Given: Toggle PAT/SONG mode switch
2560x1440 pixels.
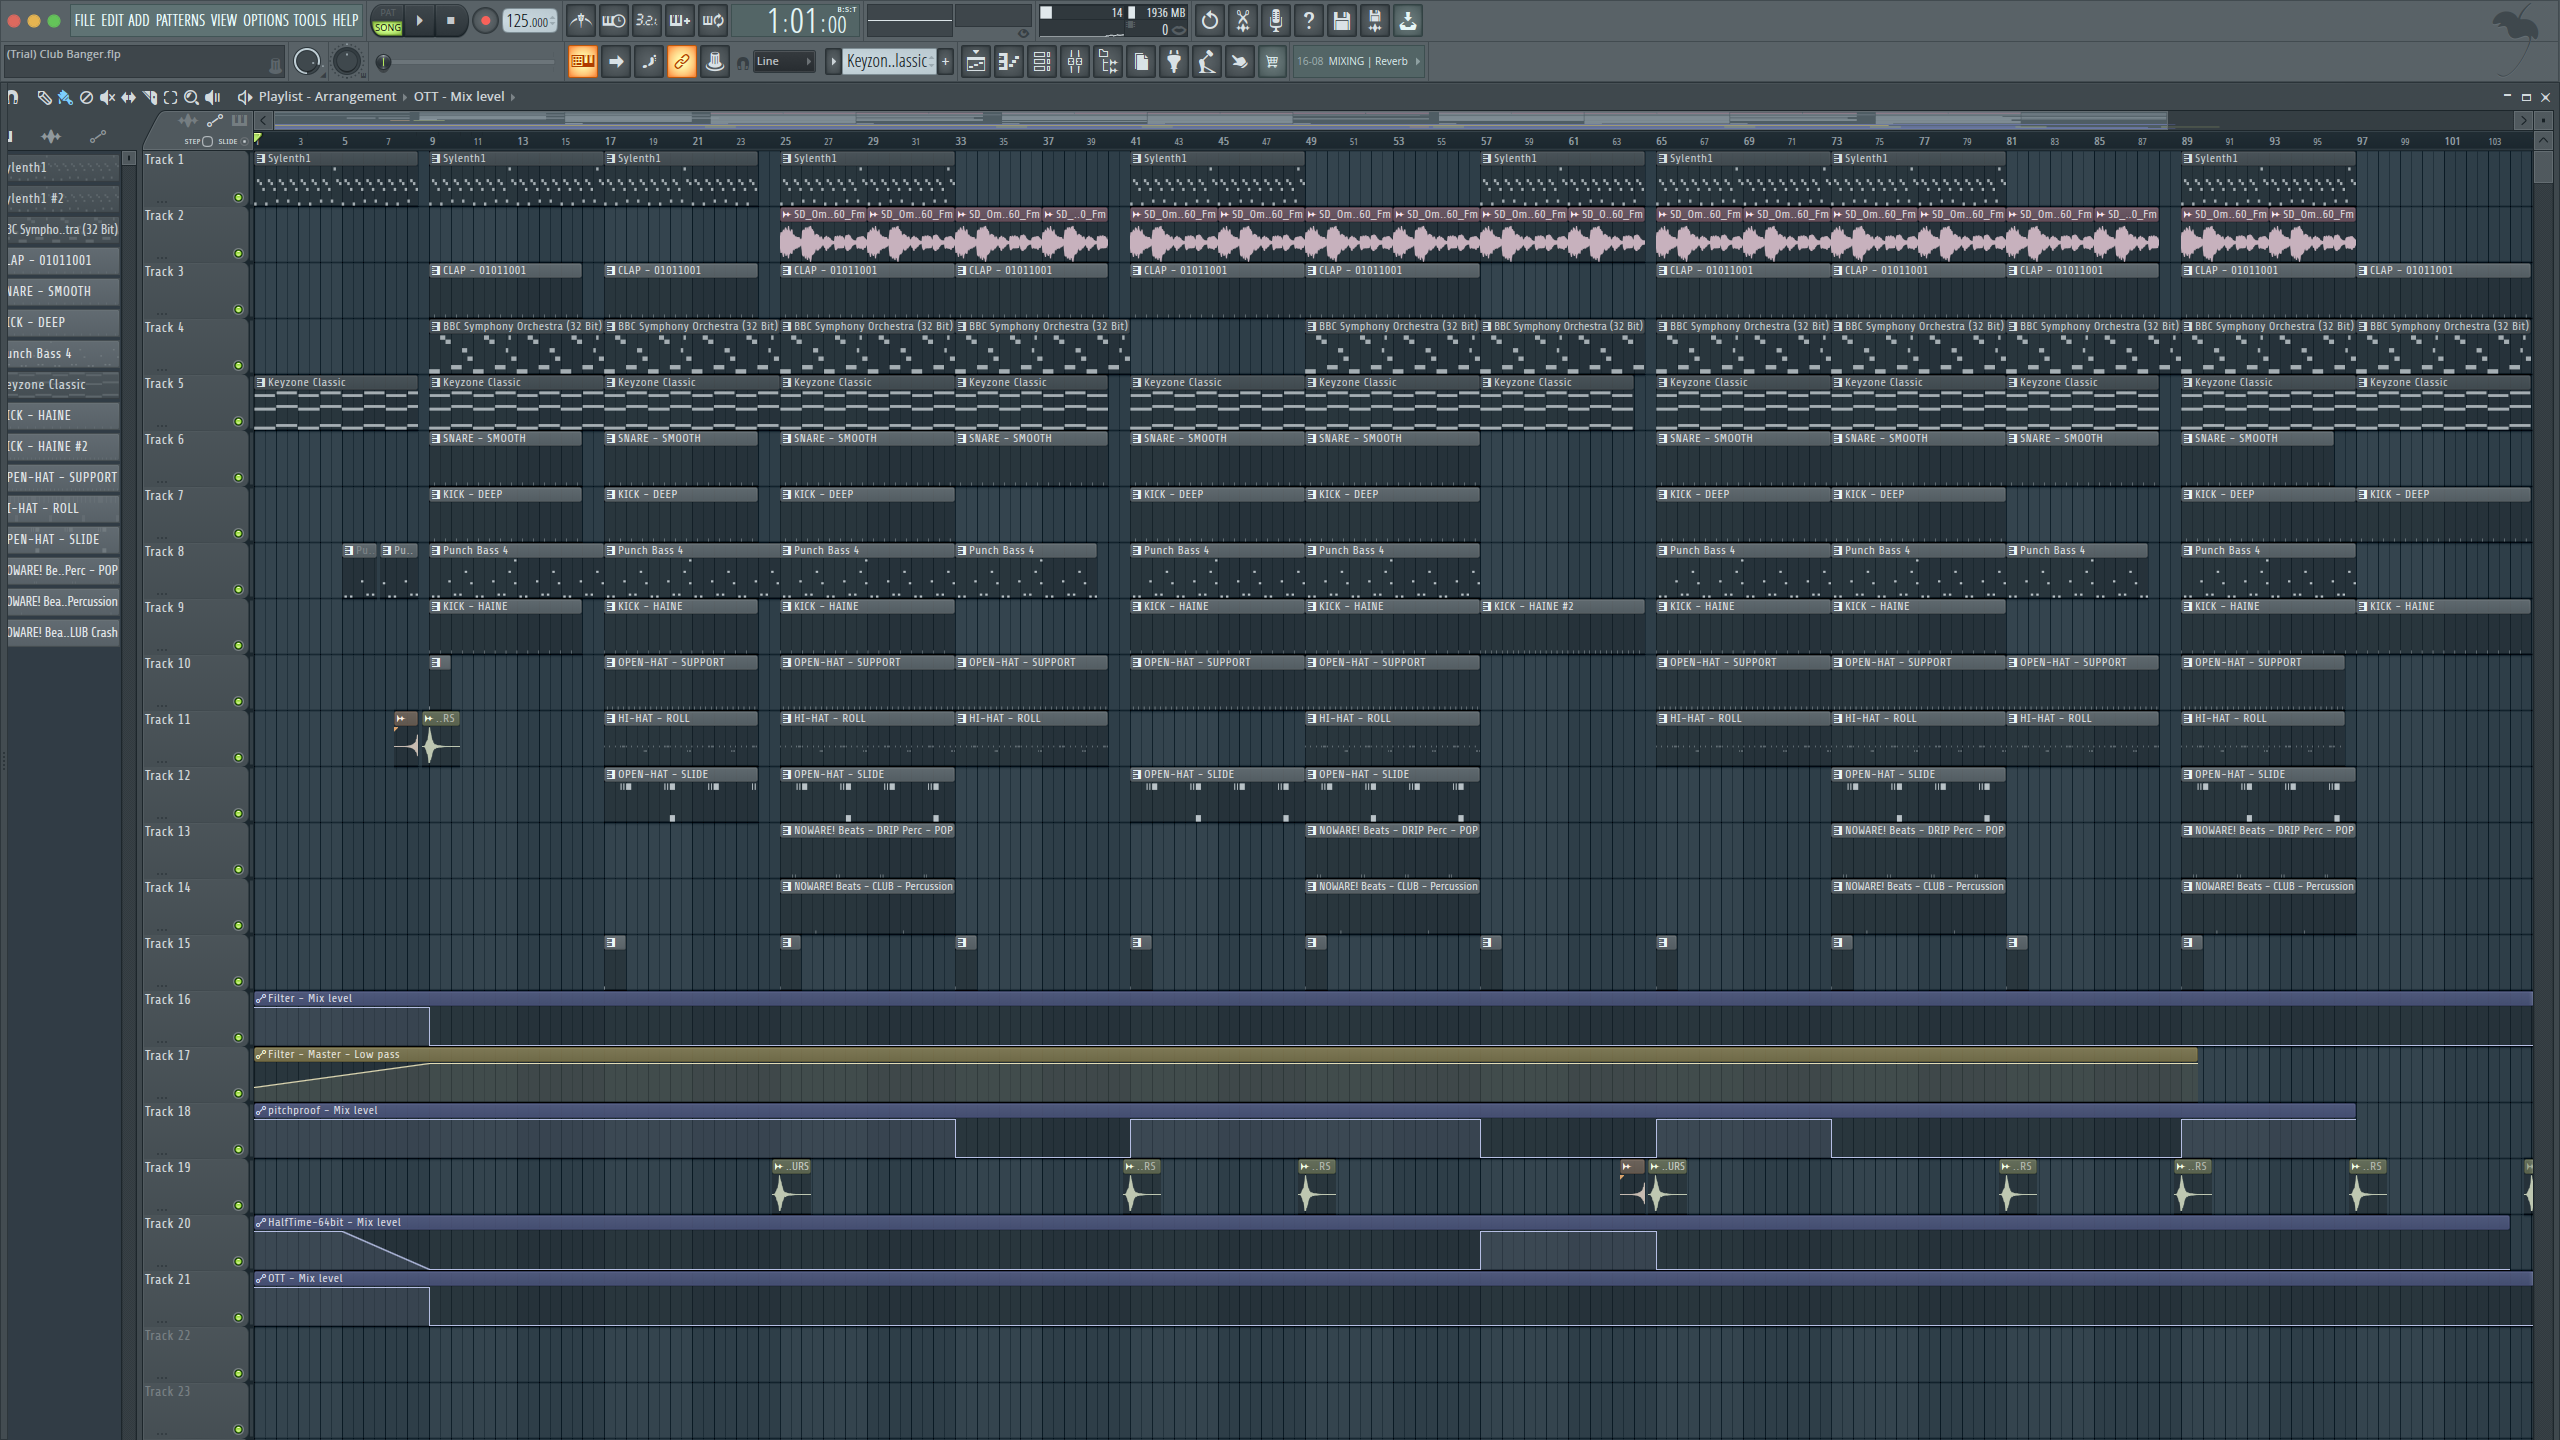Looking at the screenshot, I should pos(387,20).
